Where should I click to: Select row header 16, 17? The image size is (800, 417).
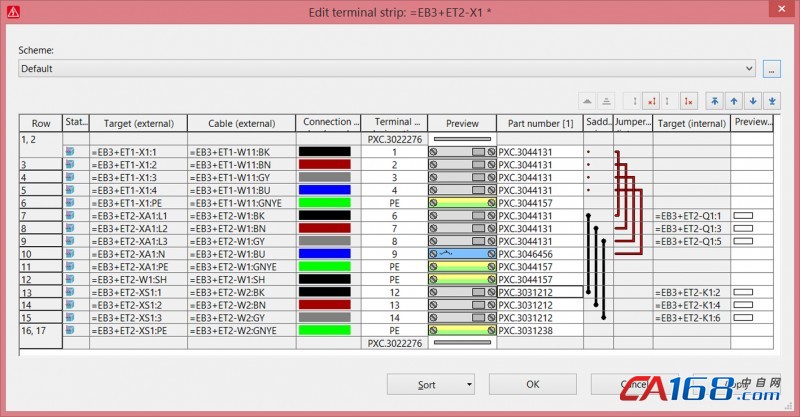click(x=41, y=336)
